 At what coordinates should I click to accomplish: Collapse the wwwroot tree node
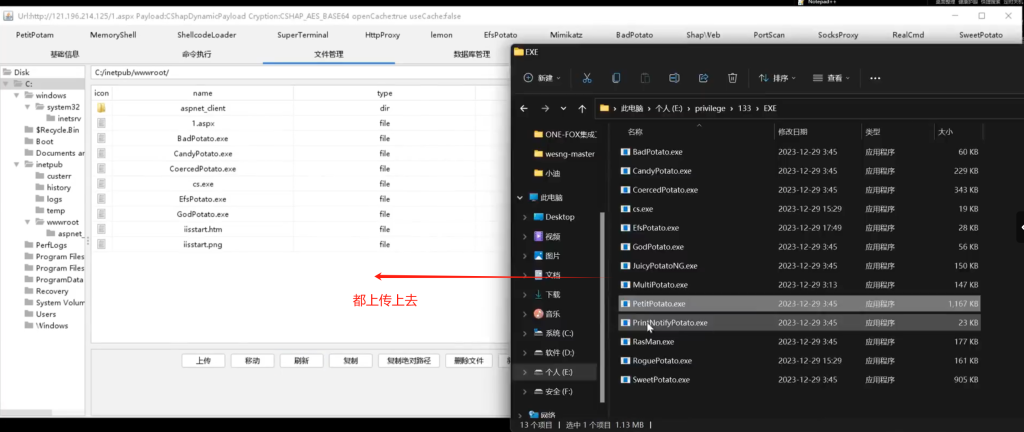click(x=28, y=222)
